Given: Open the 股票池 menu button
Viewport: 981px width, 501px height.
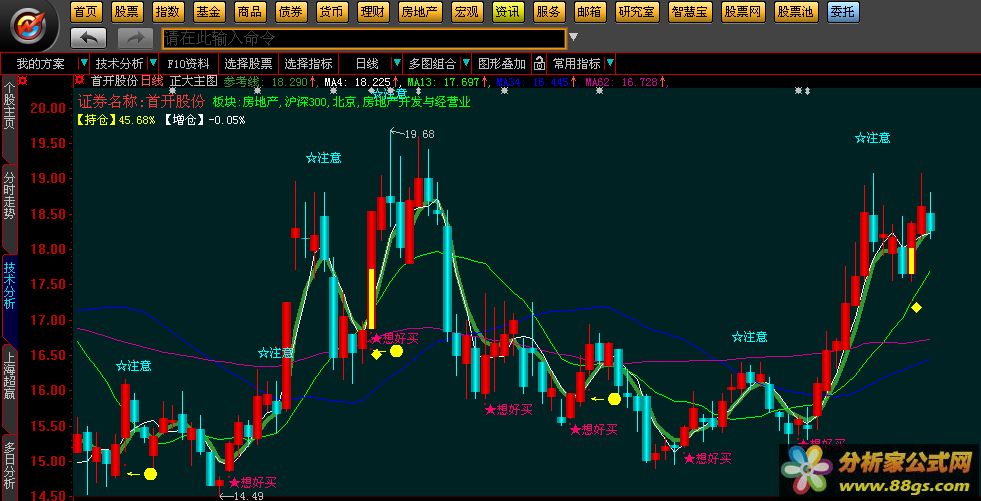Looking at the screenshot, I should click(796, 11).
